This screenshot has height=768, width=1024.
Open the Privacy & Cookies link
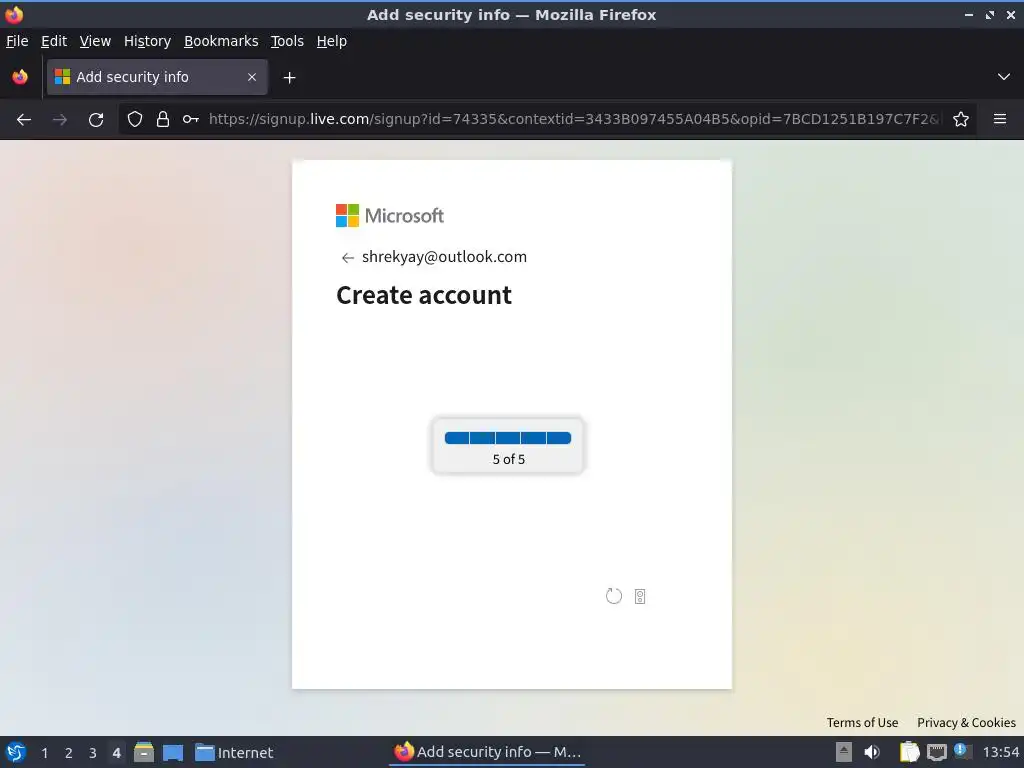pos(966,722)
